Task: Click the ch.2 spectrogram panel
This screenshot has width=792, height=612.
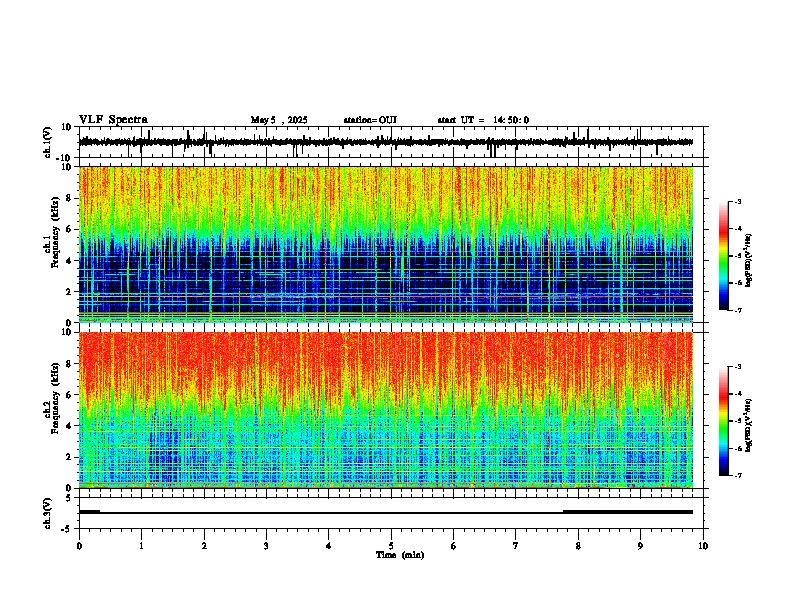Action: [x=386, y=410]
